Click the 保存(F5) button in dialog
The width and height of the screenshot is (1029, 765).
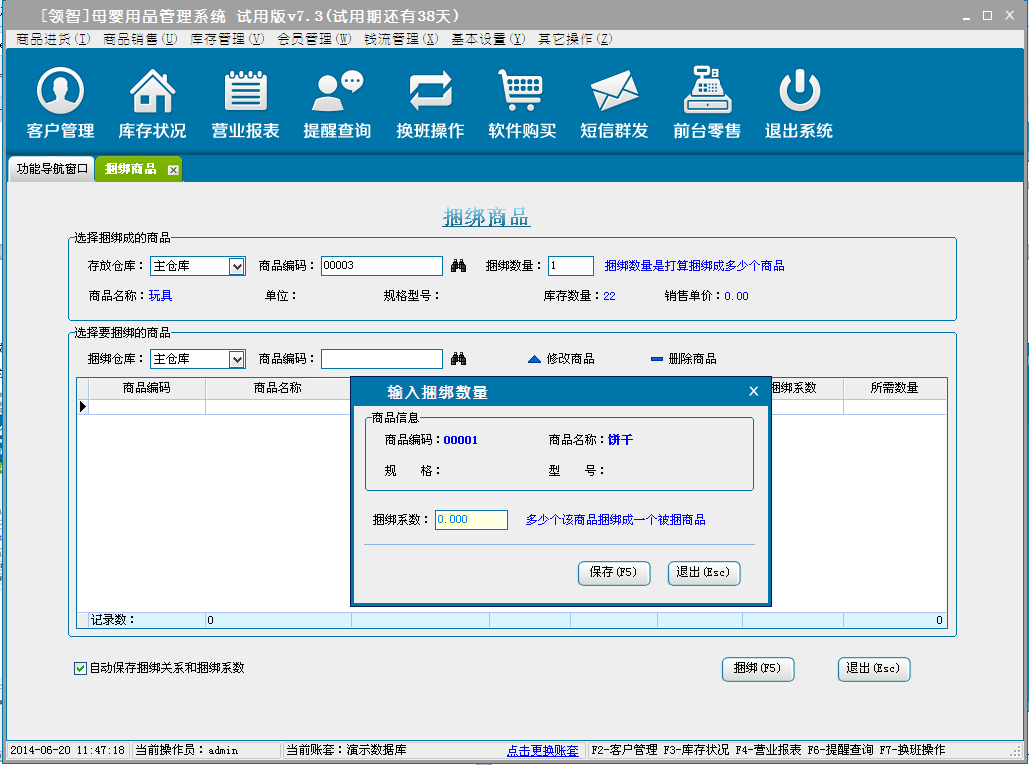pos(614,573)
